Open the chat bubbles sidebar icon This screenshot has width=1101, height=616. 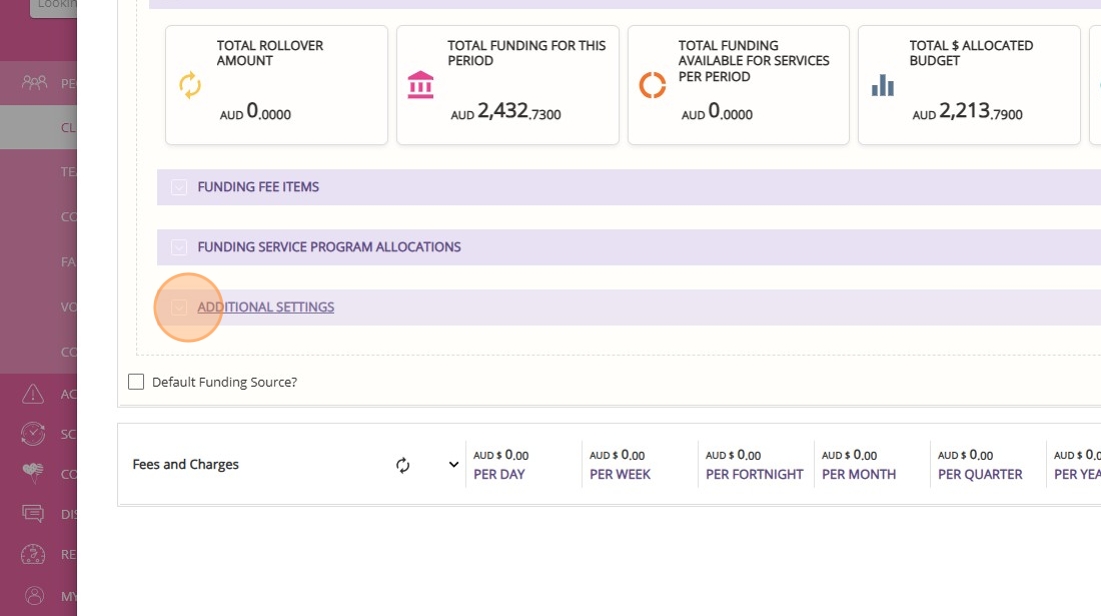(34, 514)
